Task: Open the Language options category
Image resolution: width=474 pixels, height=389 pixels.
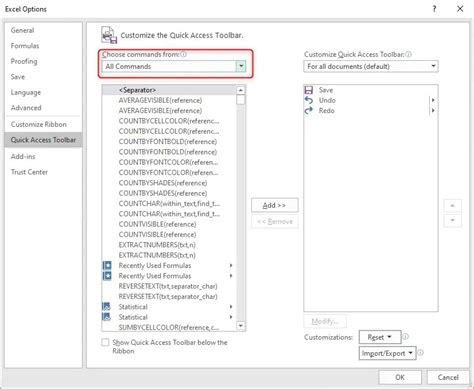Action: 43,92
